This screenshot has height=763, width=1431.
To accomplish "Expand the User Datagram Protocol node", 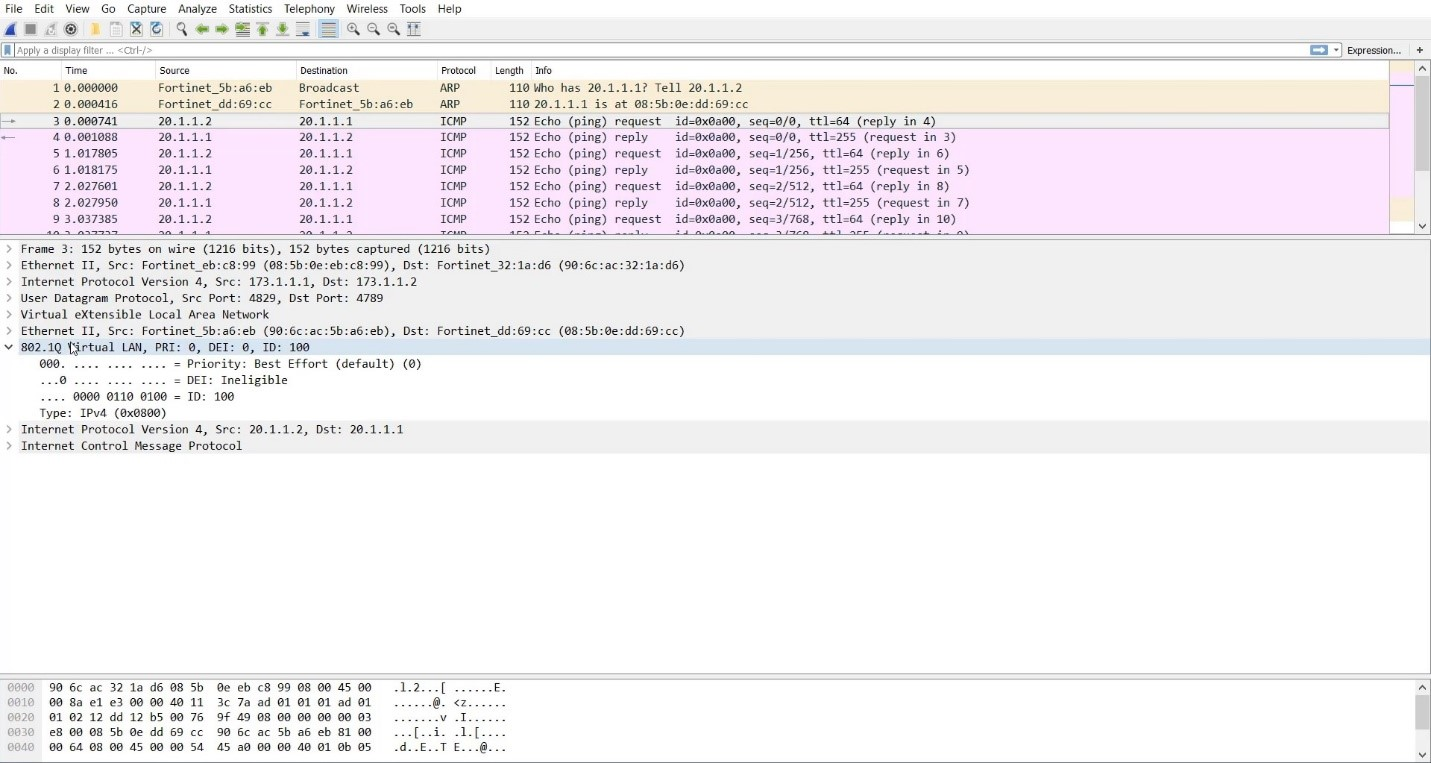I will pos(9,298).
